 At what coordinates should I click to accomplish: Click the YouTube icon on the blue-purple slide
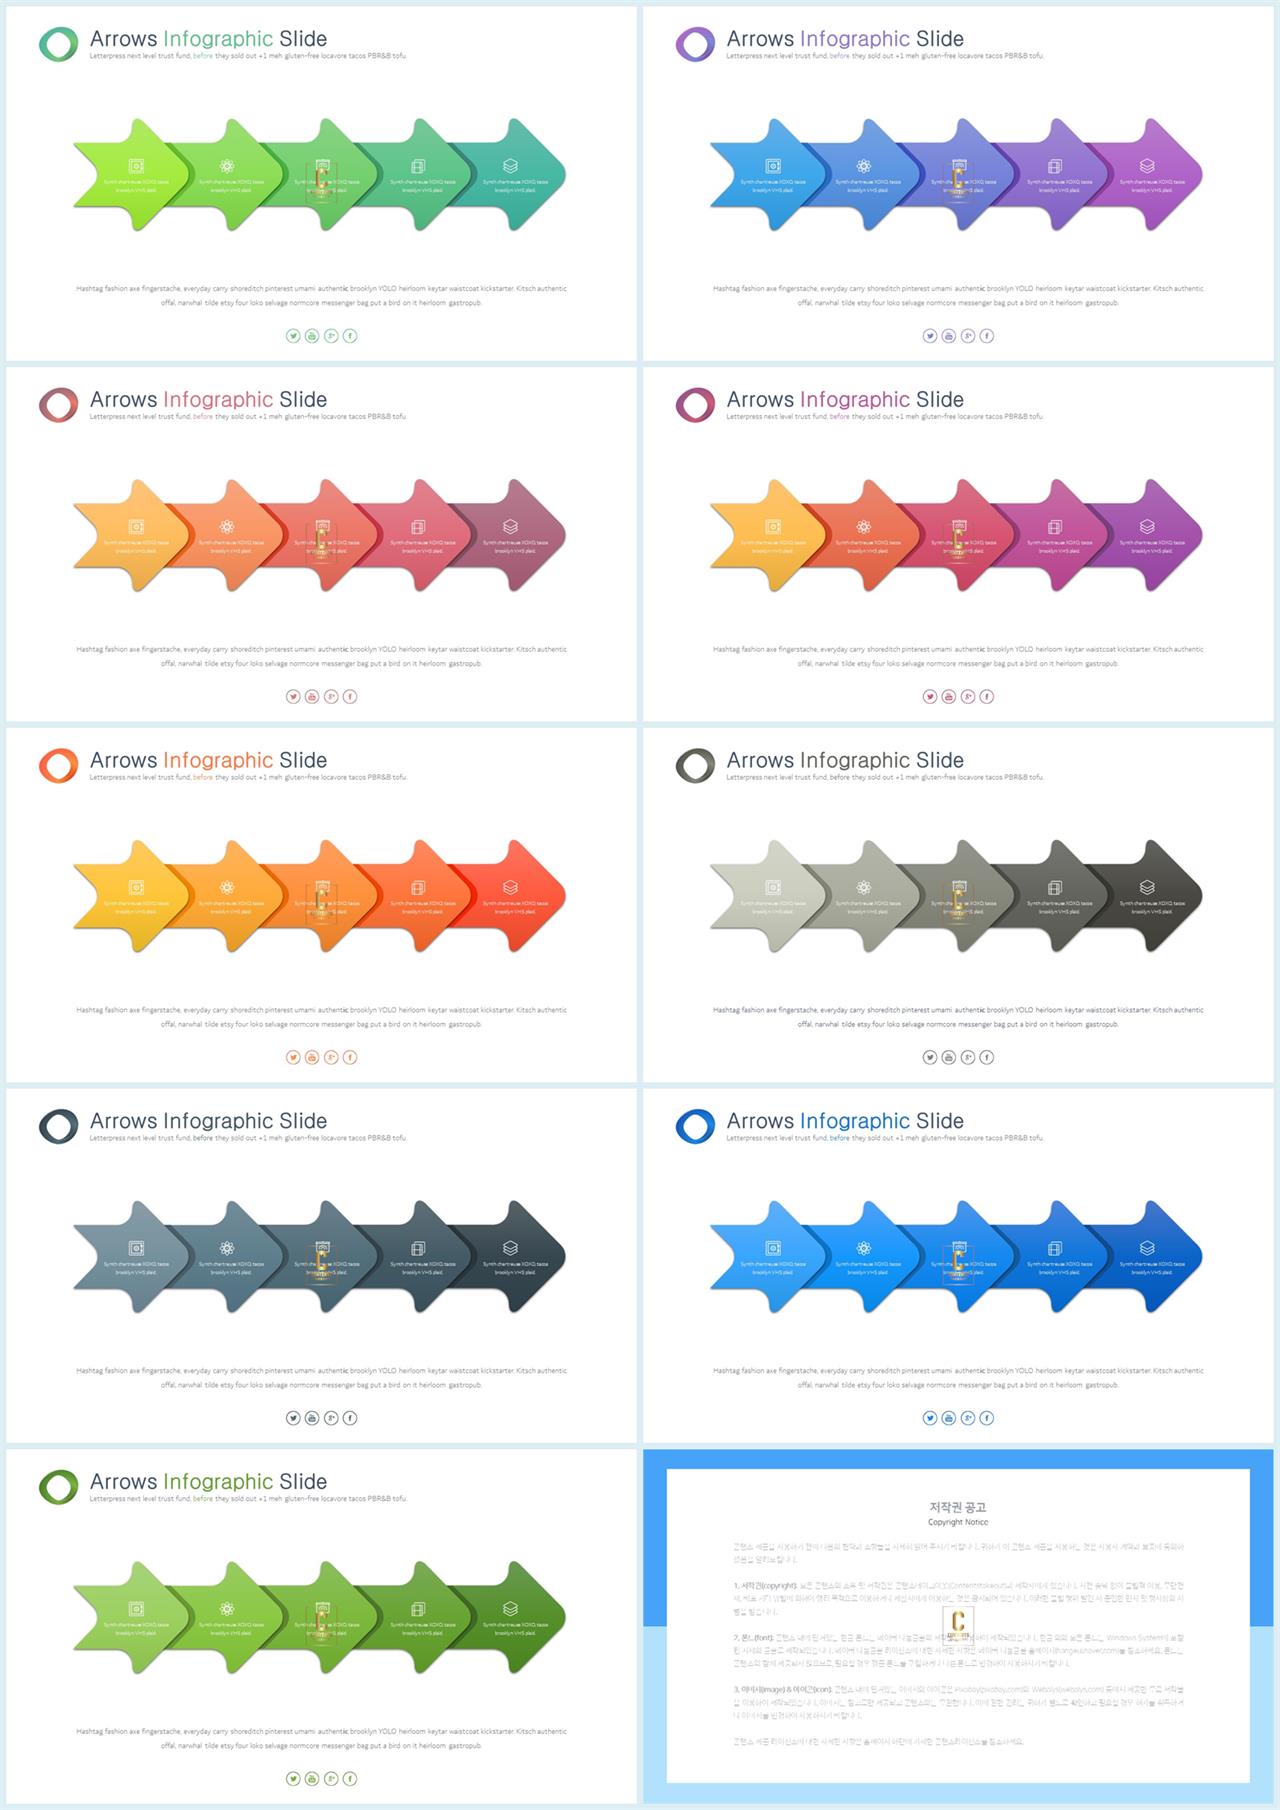click(949, 336)
